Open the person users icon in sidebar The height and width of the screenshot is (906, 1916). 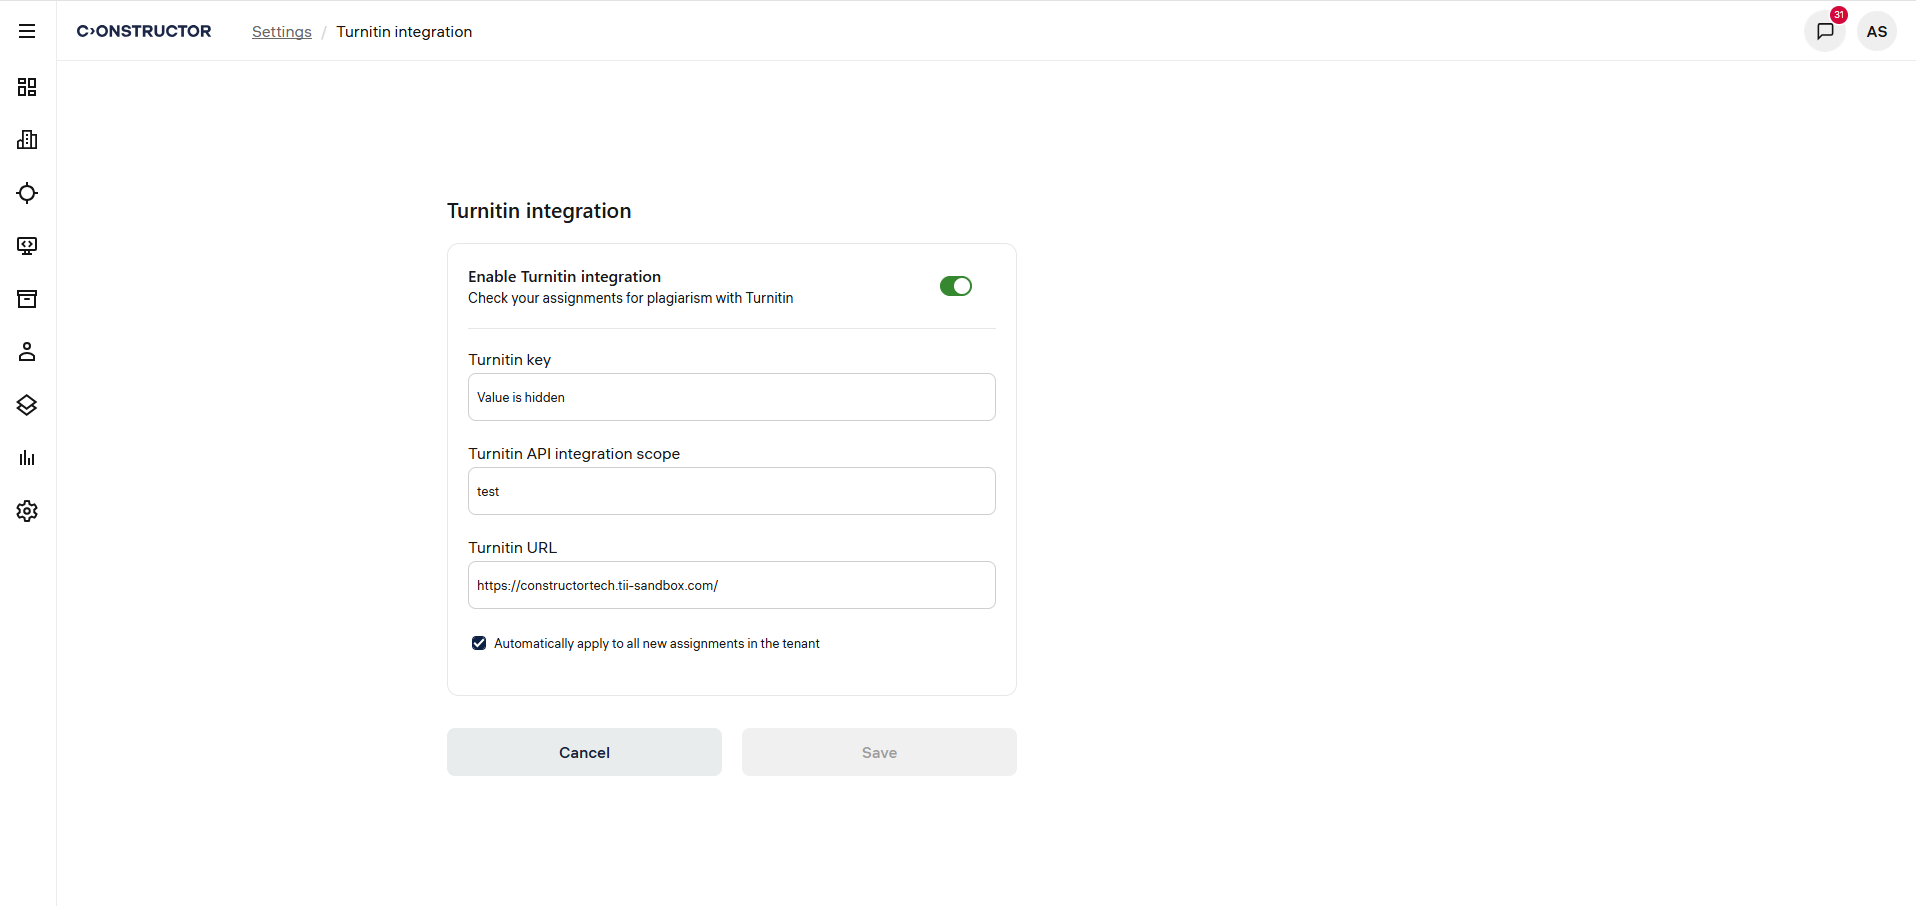(x=27, y=352)
